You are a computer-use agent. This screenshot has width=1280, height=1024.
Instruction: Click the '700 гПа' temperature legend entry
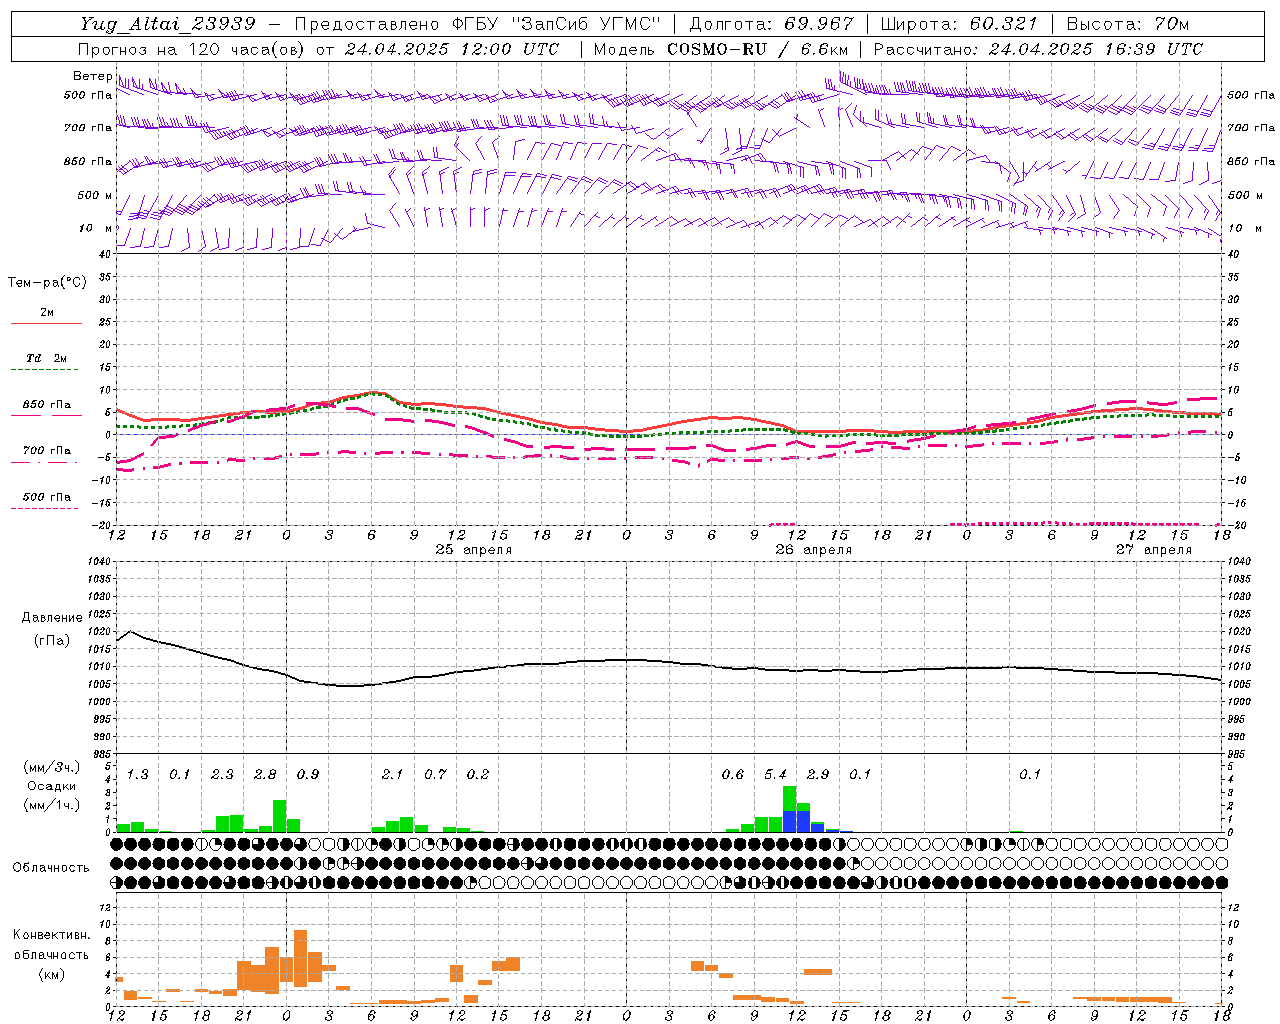click(47, 450)
